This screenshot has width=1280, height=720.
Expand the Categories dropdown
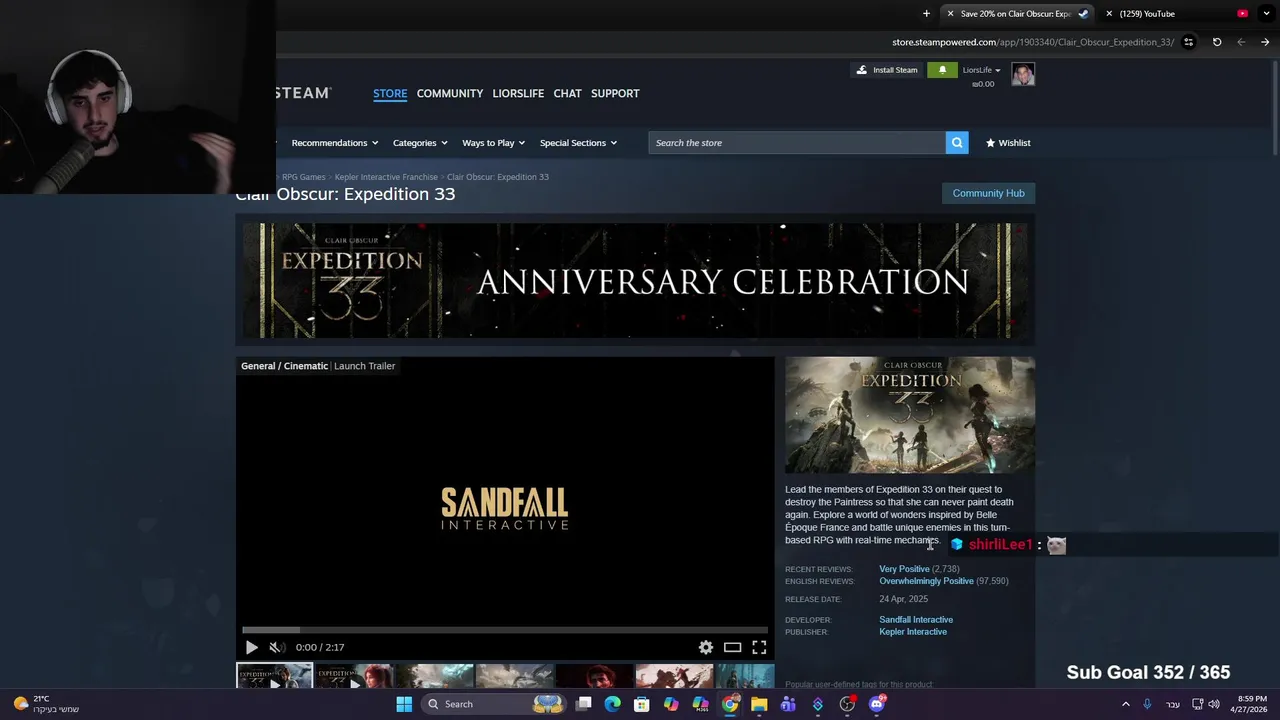pyautogui.click(x=420, y=143)
